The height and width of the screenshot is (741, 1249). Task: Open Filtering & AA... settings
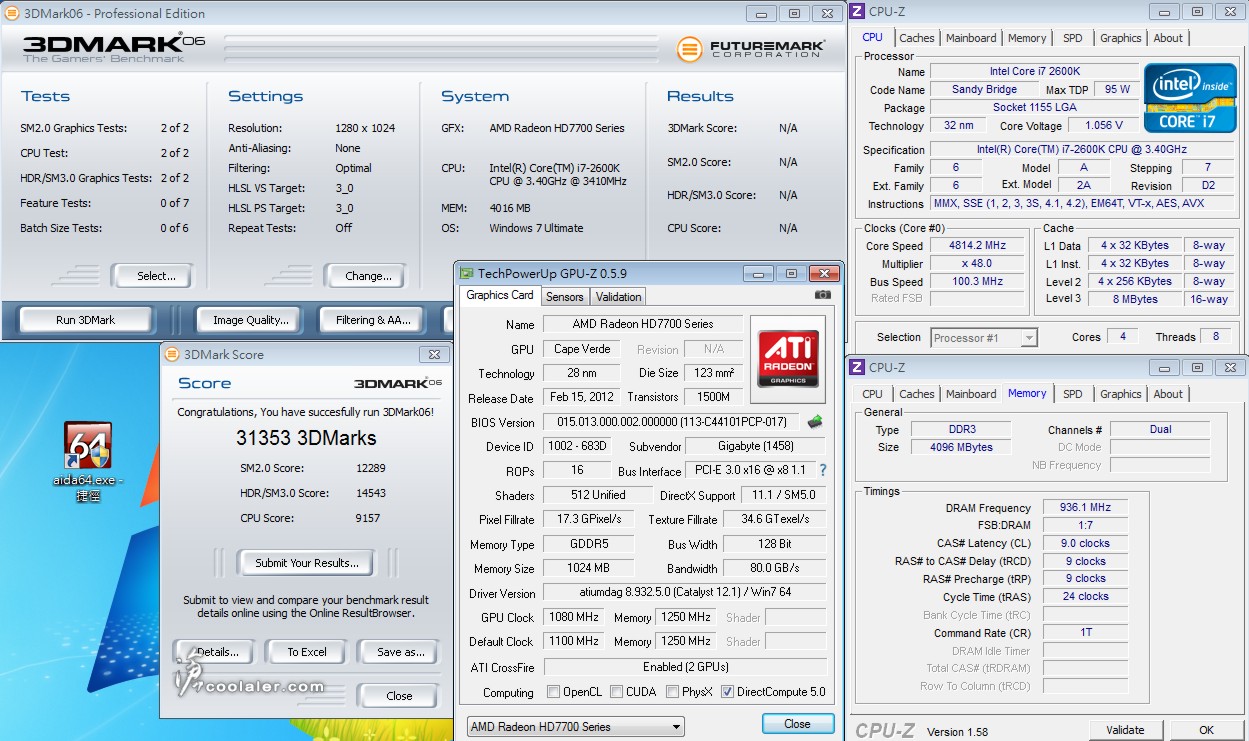tap(373, 320)
